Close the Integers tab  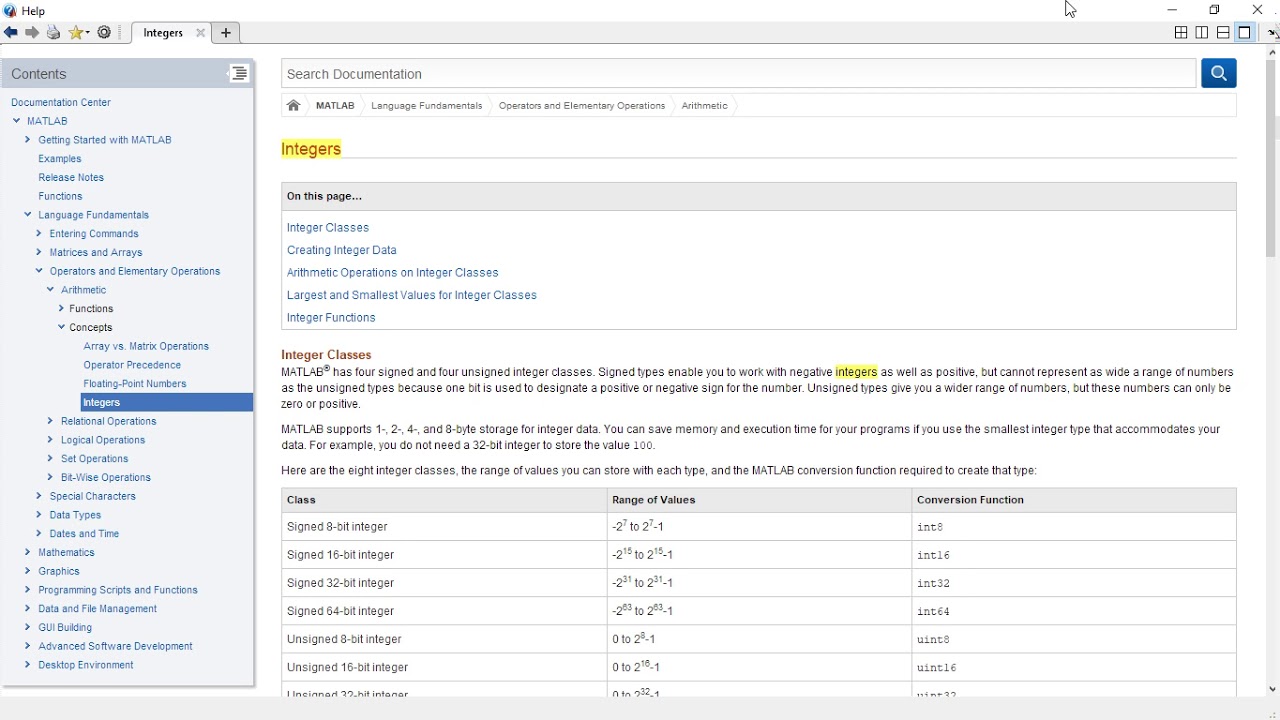pos(200,33)
